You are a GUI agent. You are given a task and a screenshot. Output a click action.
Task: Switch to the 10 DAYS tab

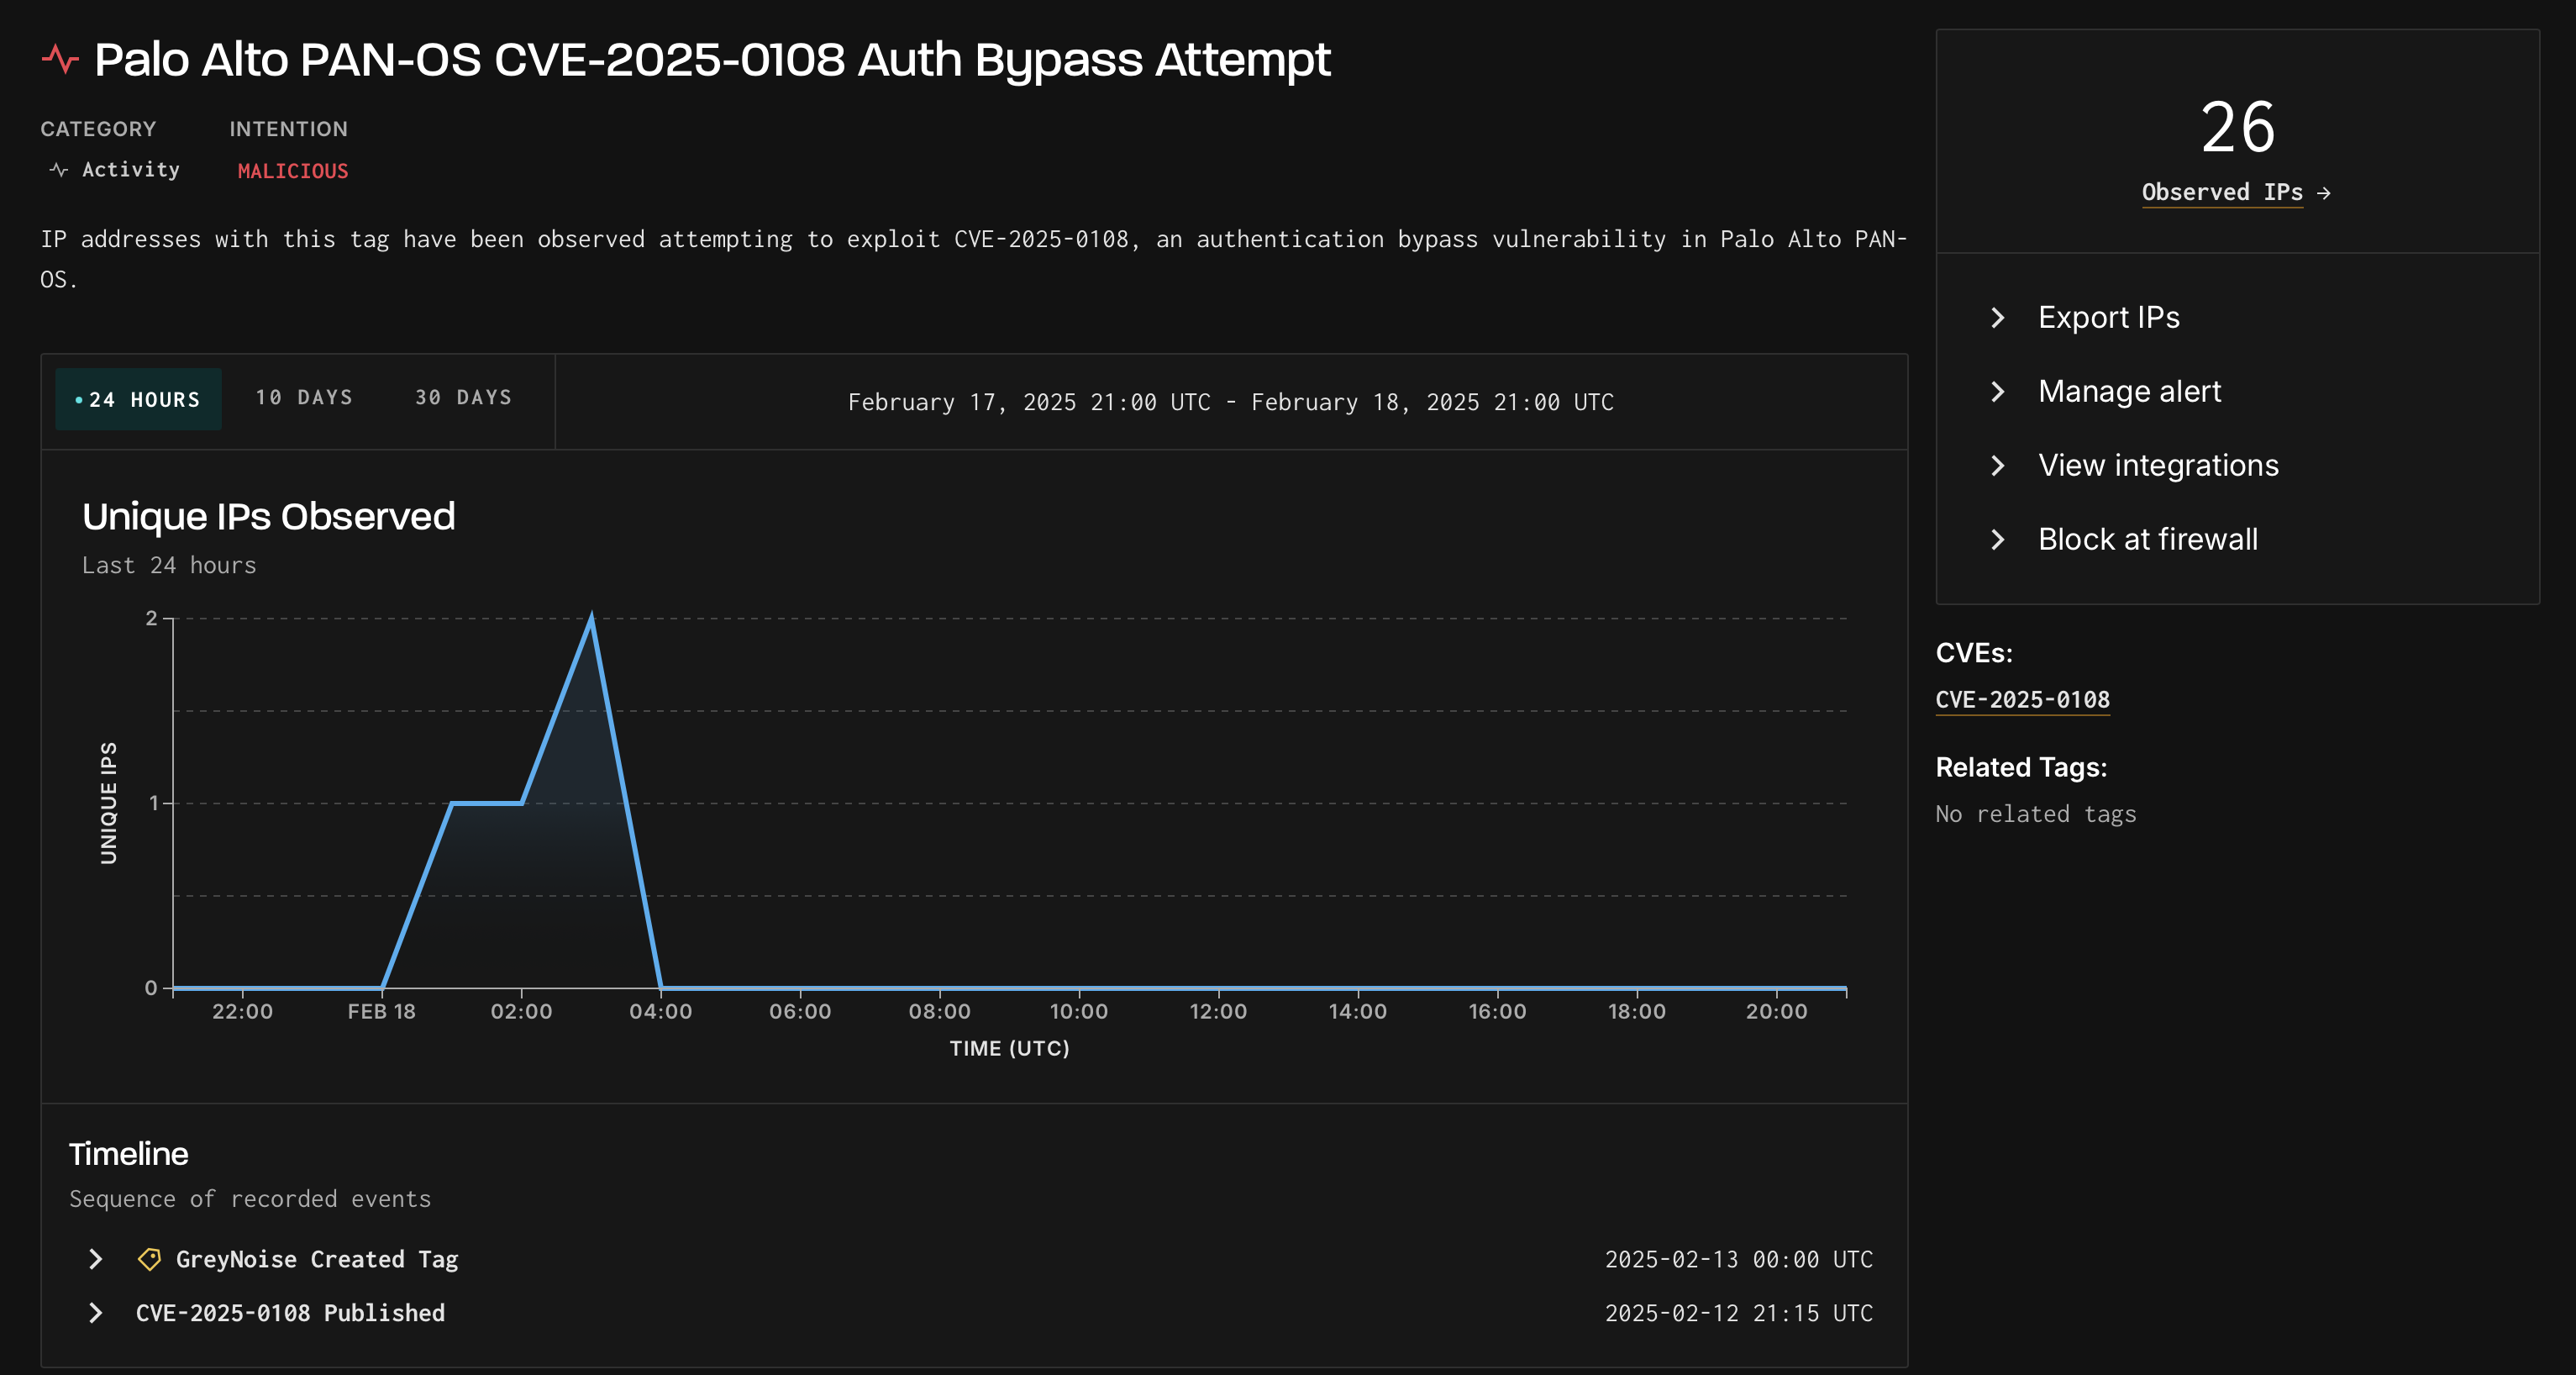click(x=304, y=398)
